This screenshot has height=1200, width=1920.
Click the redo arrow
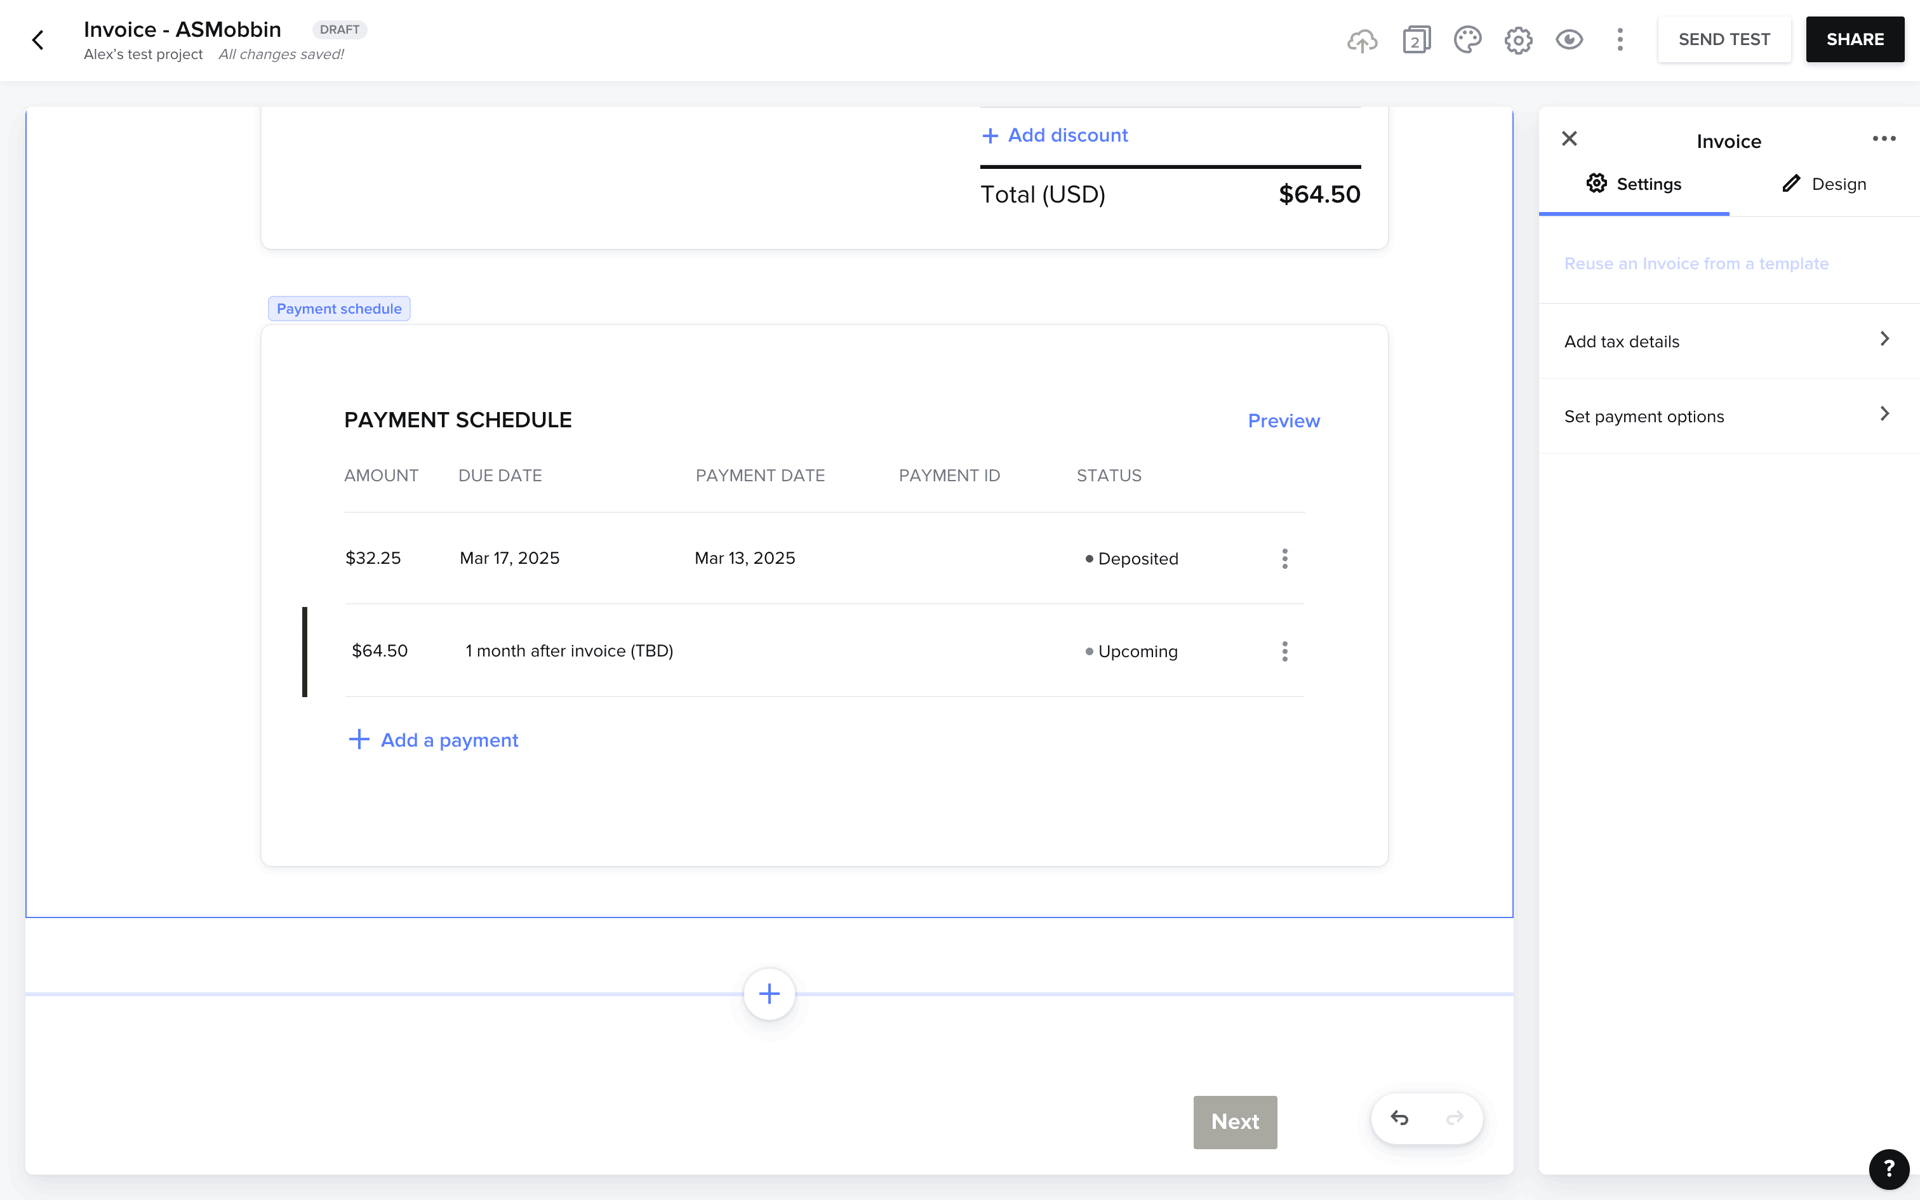(1455, 1118)
